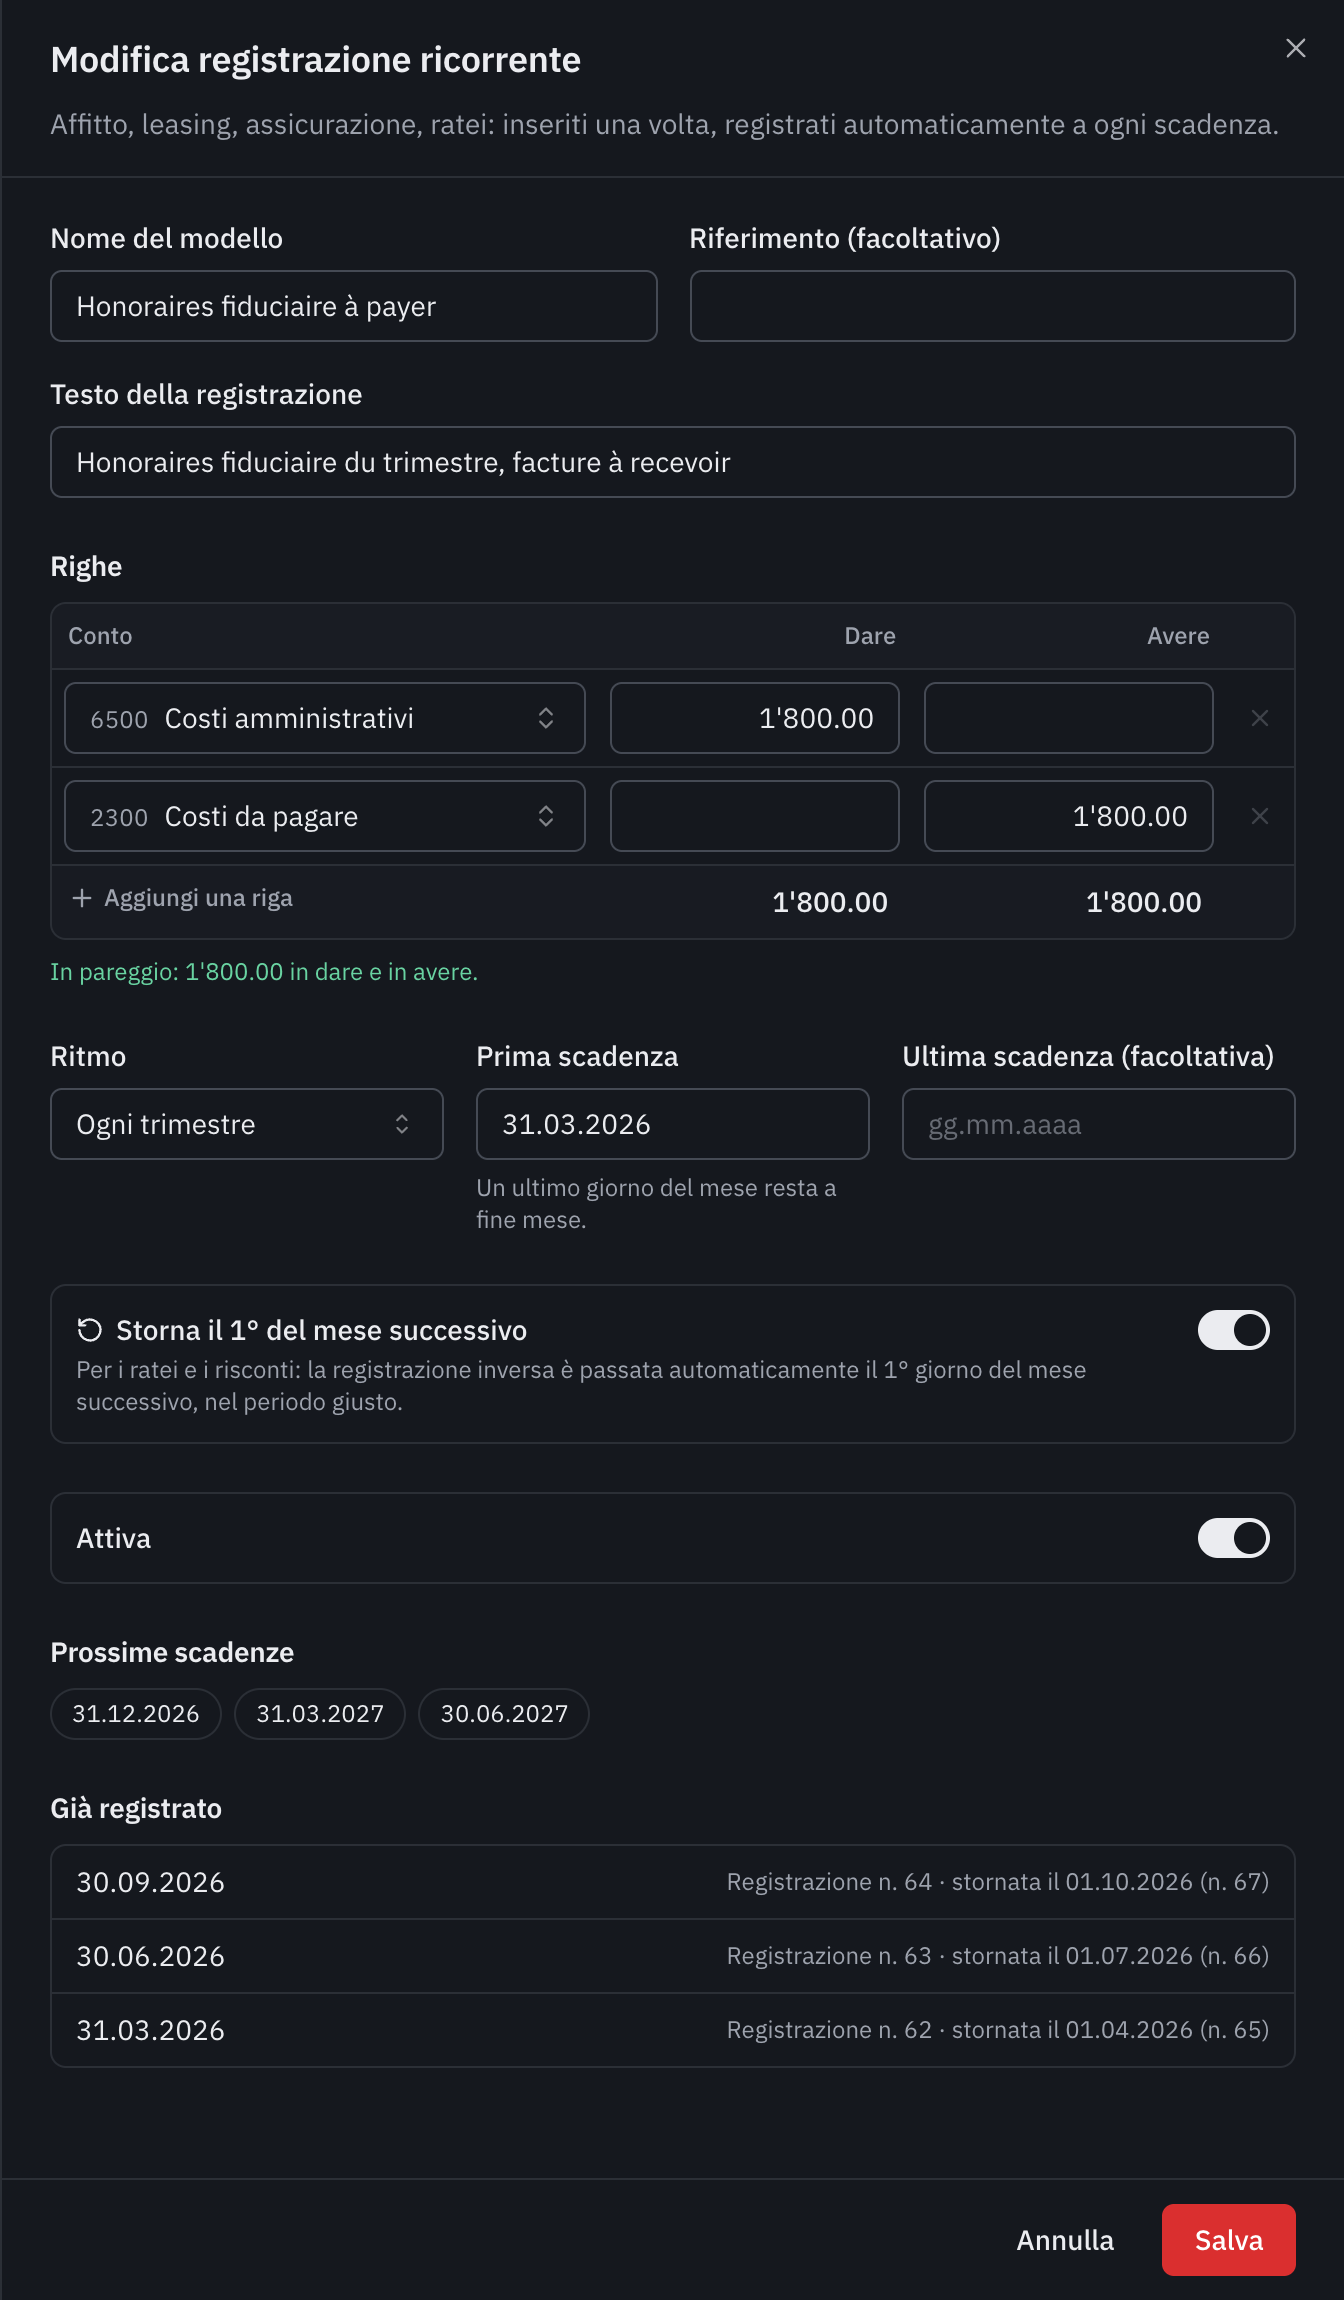
Task: Click the Aggiungi una riga link
Action: click(x=183, y=898)
